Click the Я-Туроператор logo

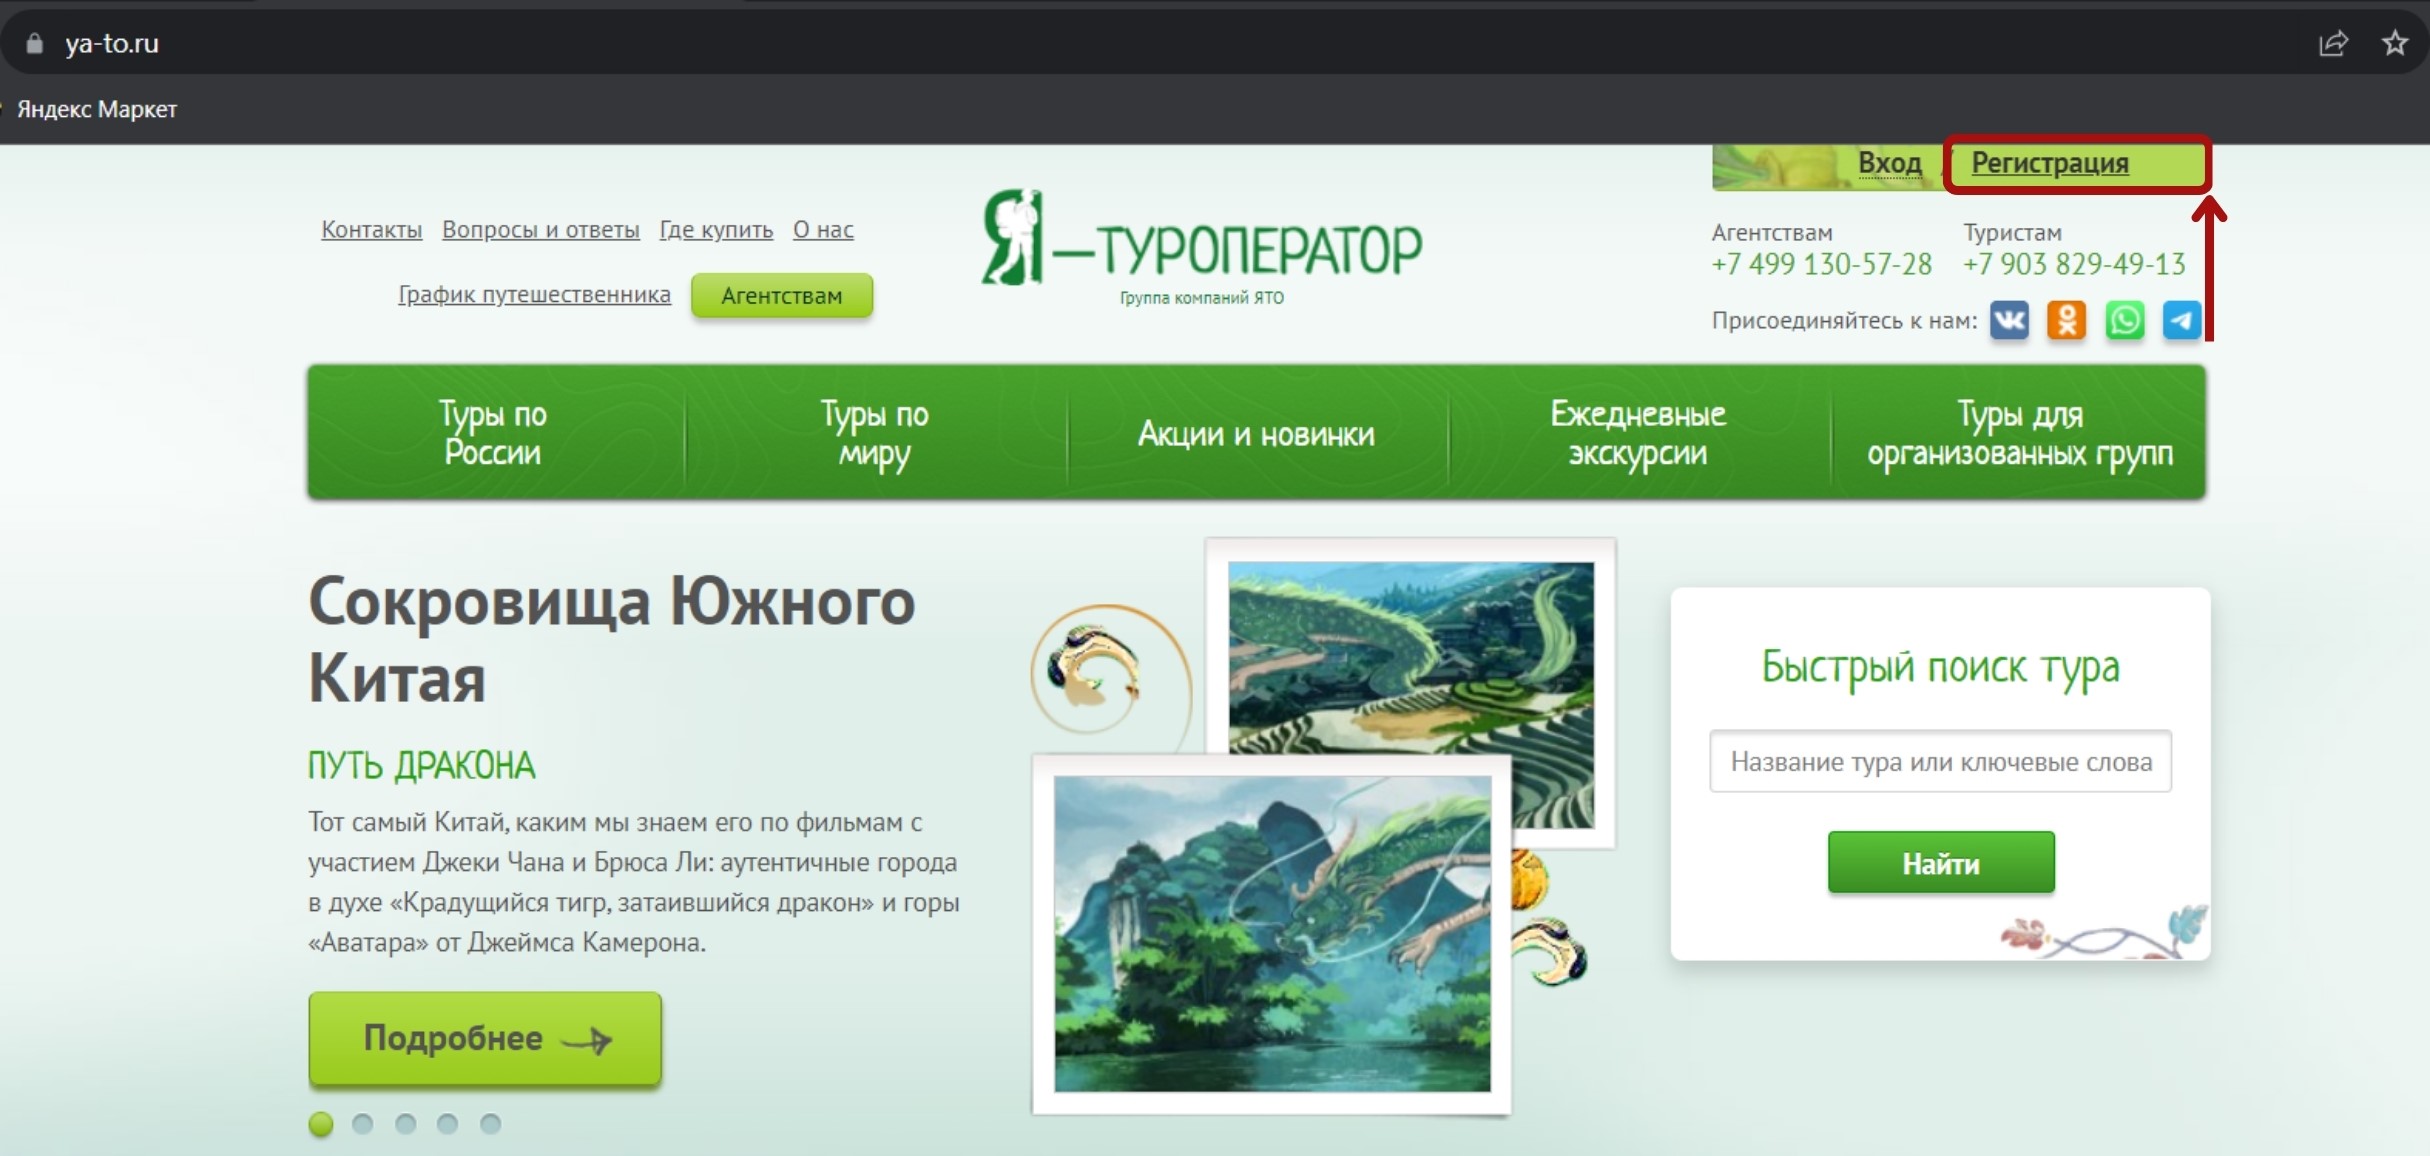click(x=1200, y=246)
